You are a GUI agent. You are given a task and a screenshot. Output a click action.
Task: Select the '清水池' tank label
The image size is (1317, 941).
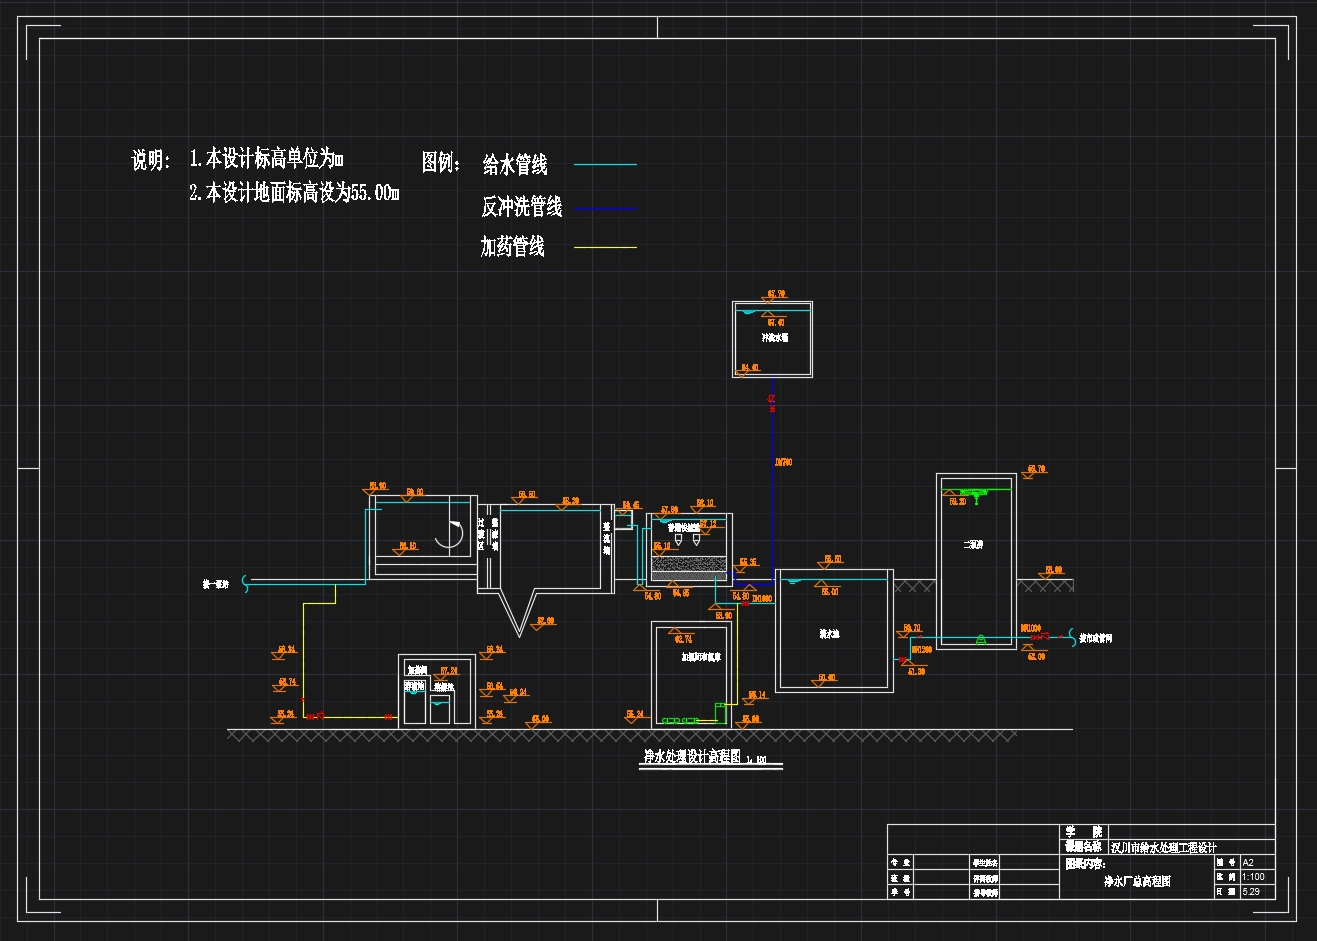830,634
